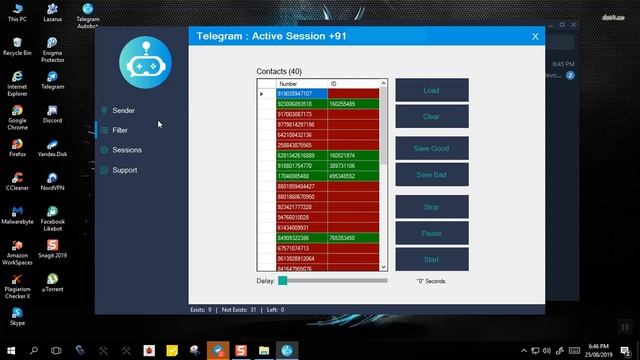Click the contacts list scrollbar thumb

pyautogui.click(x=383, y=126)
